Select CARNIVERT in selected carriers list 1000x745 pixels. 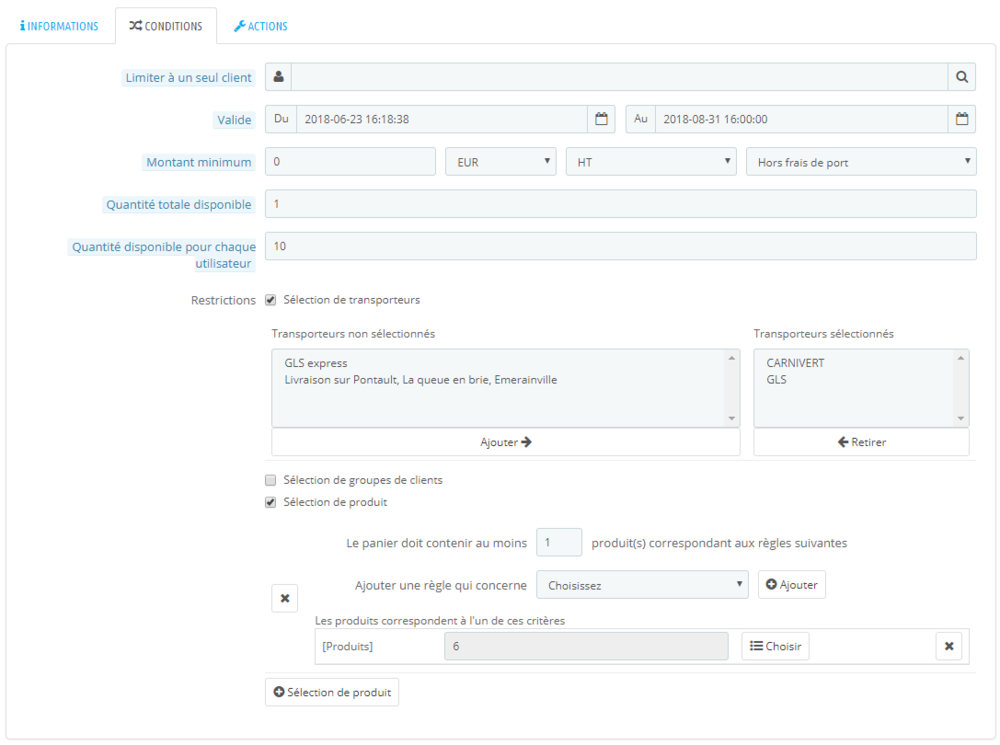coord(795,363)
